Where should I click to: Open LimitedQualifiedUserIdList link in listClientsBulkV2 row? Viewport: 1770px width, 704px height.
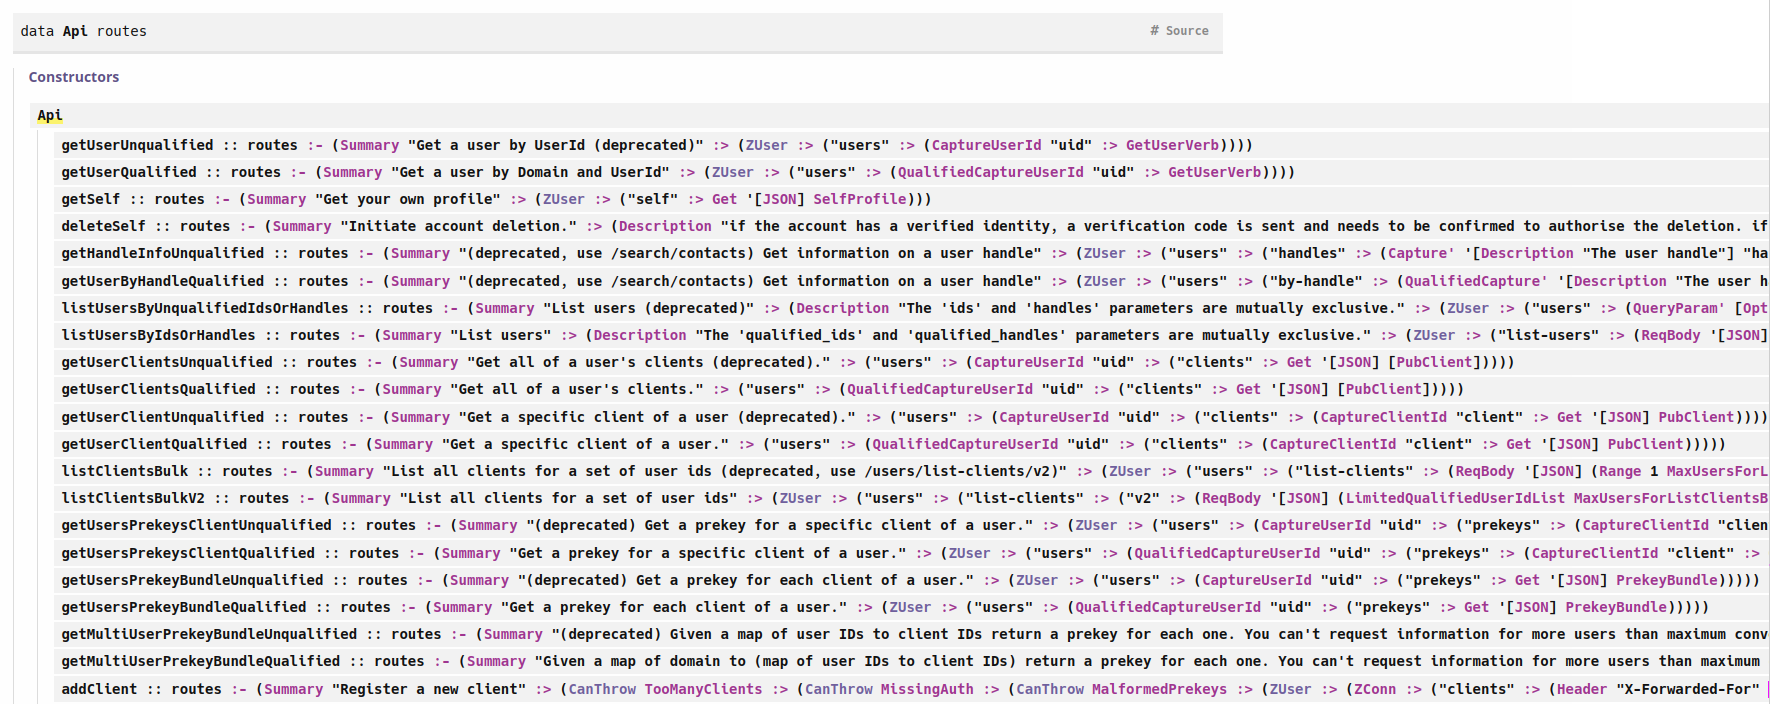point(1455,498)
